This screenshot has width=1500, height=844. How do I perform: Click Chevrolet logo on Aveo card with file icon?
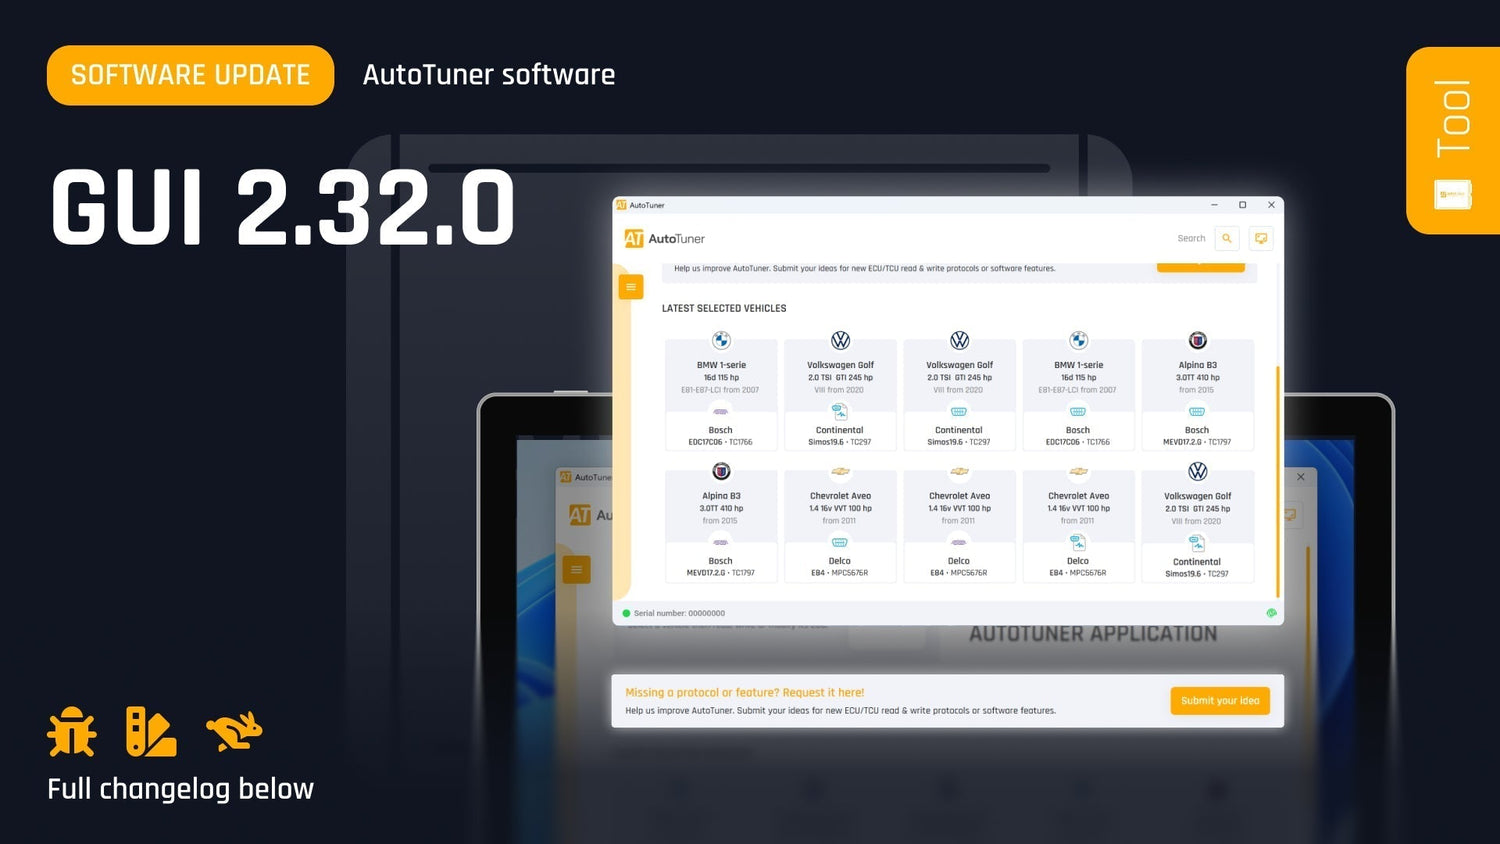point(1078,471)
